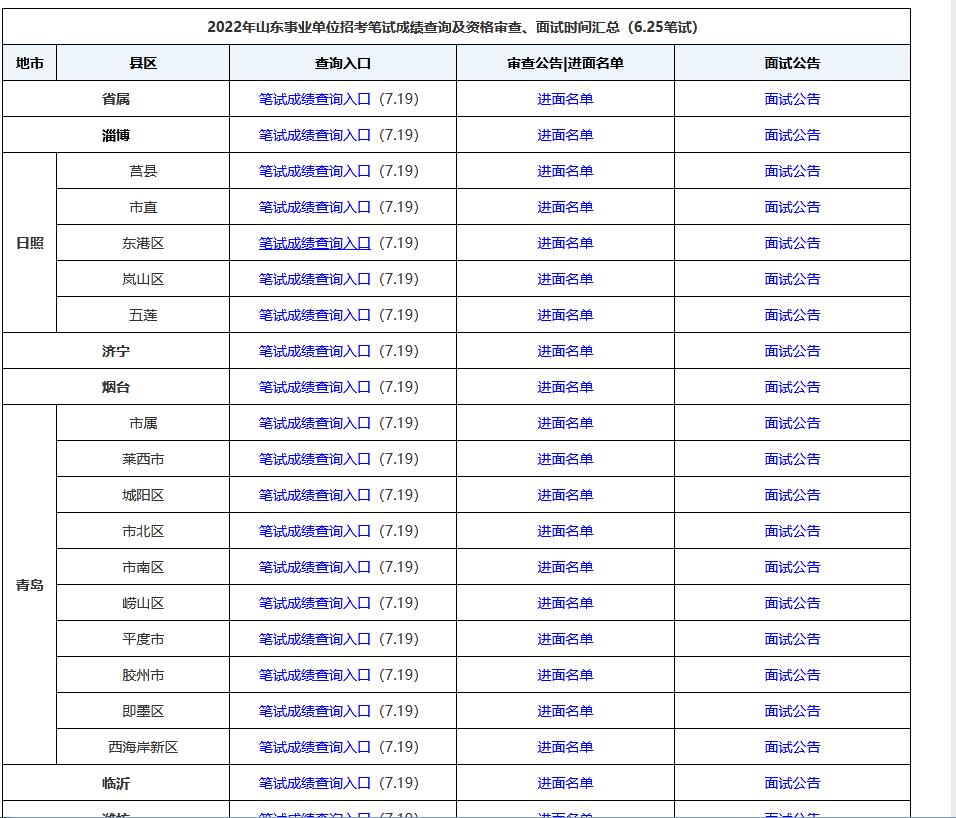The width and height of the screenshot is (956, 818).
Task: View 面试公告 for 烟台
Action: point(793,386)
